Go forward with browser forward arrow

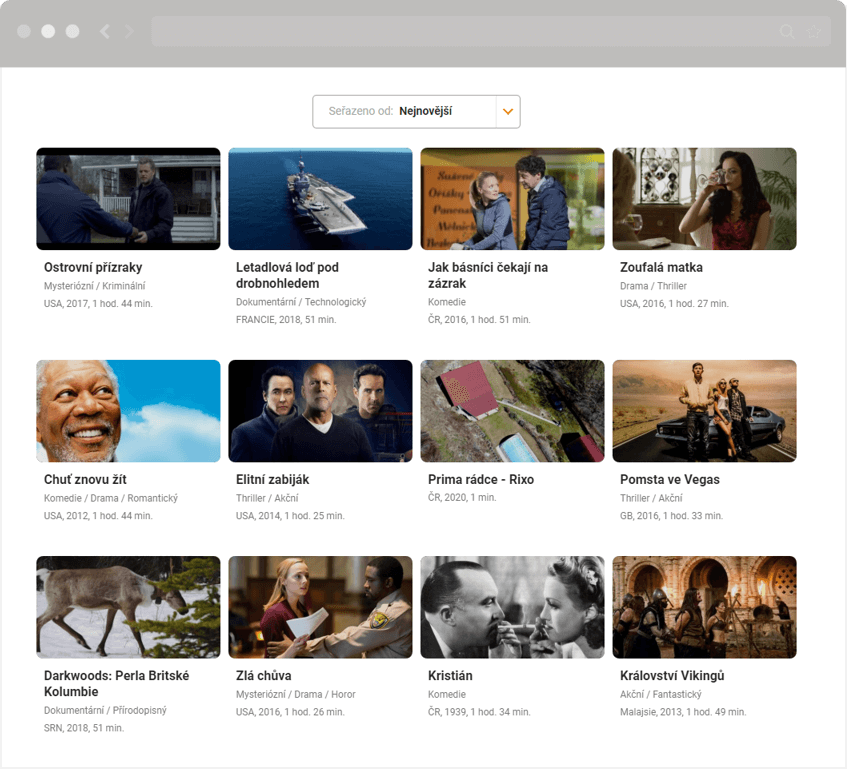pyautogui.click(x=129, y=31)
